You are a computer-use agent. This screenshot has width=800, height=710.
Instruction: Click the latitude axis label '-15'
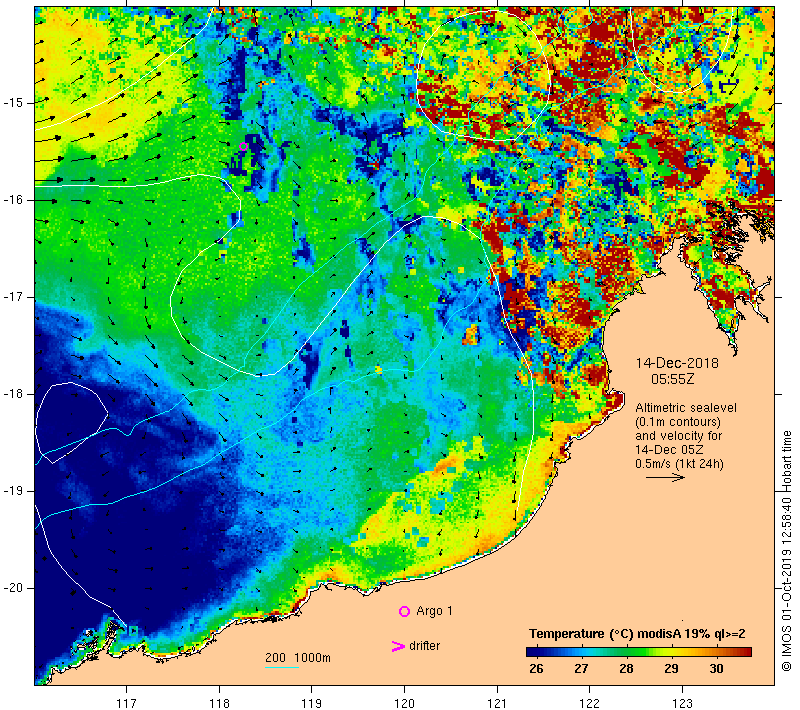(x=13, y=103)
